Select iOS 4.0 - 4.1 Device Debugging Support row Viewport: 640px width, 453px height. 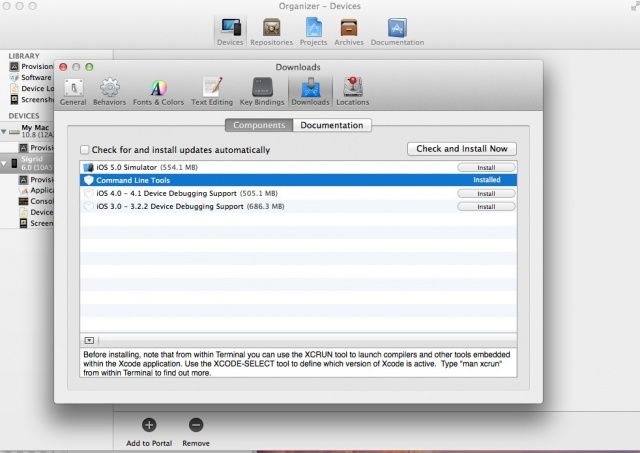click(x=298, y=193)
